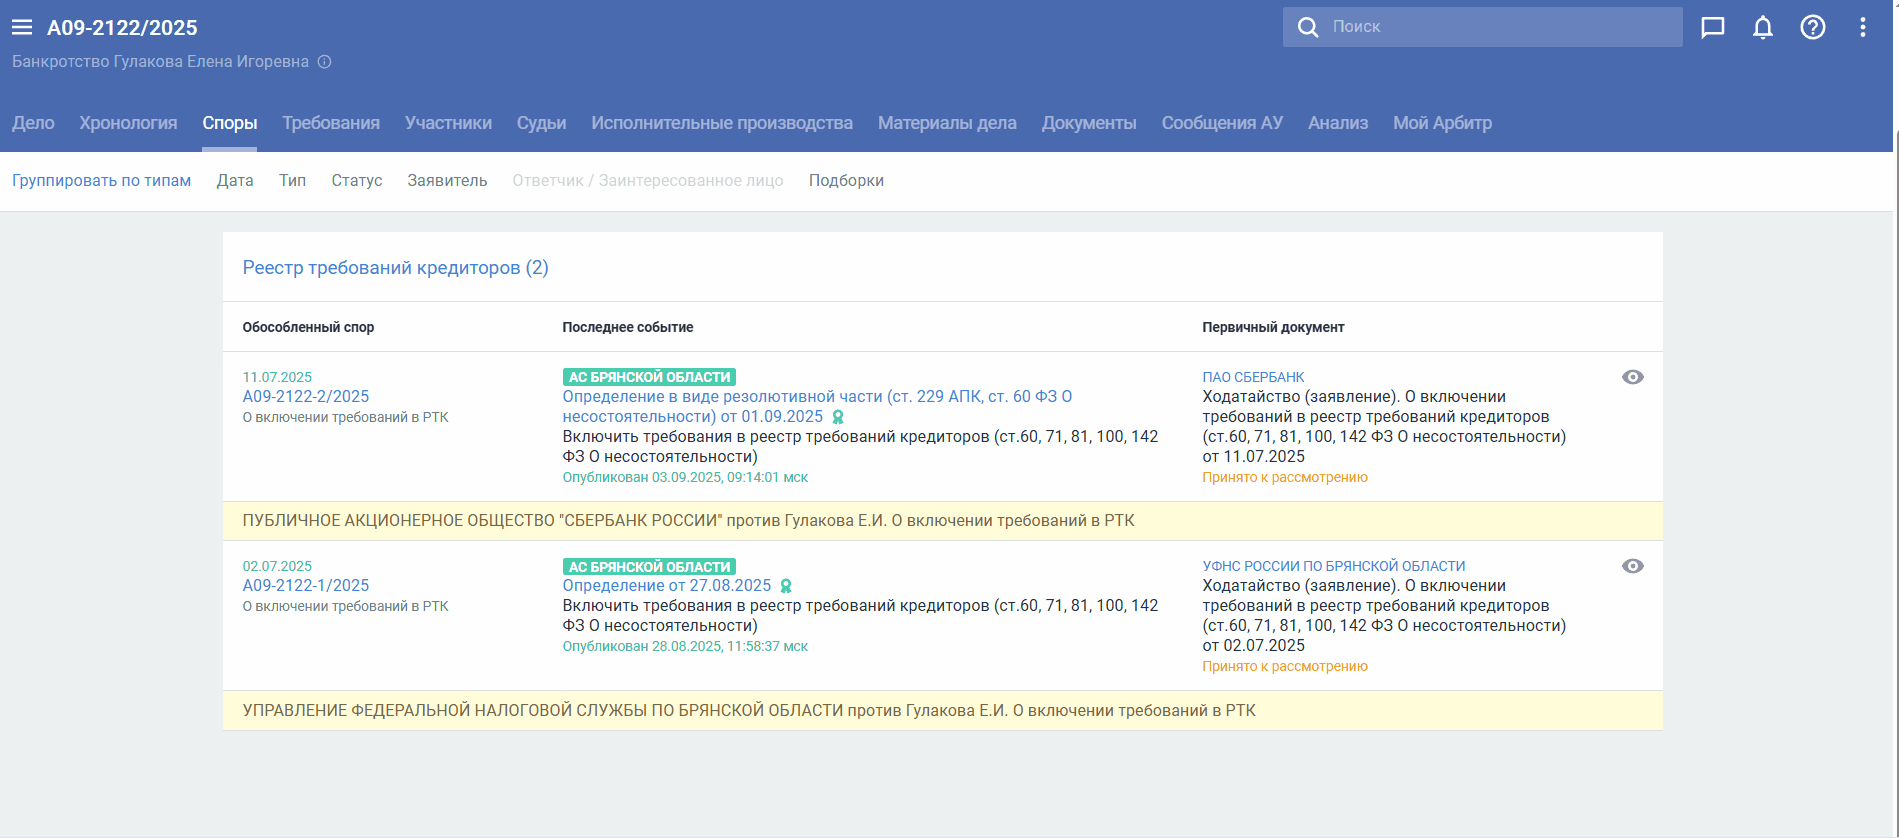Open the Дата filter dropdown
The height and width of the screenshot is (838, 1899).
235,181
